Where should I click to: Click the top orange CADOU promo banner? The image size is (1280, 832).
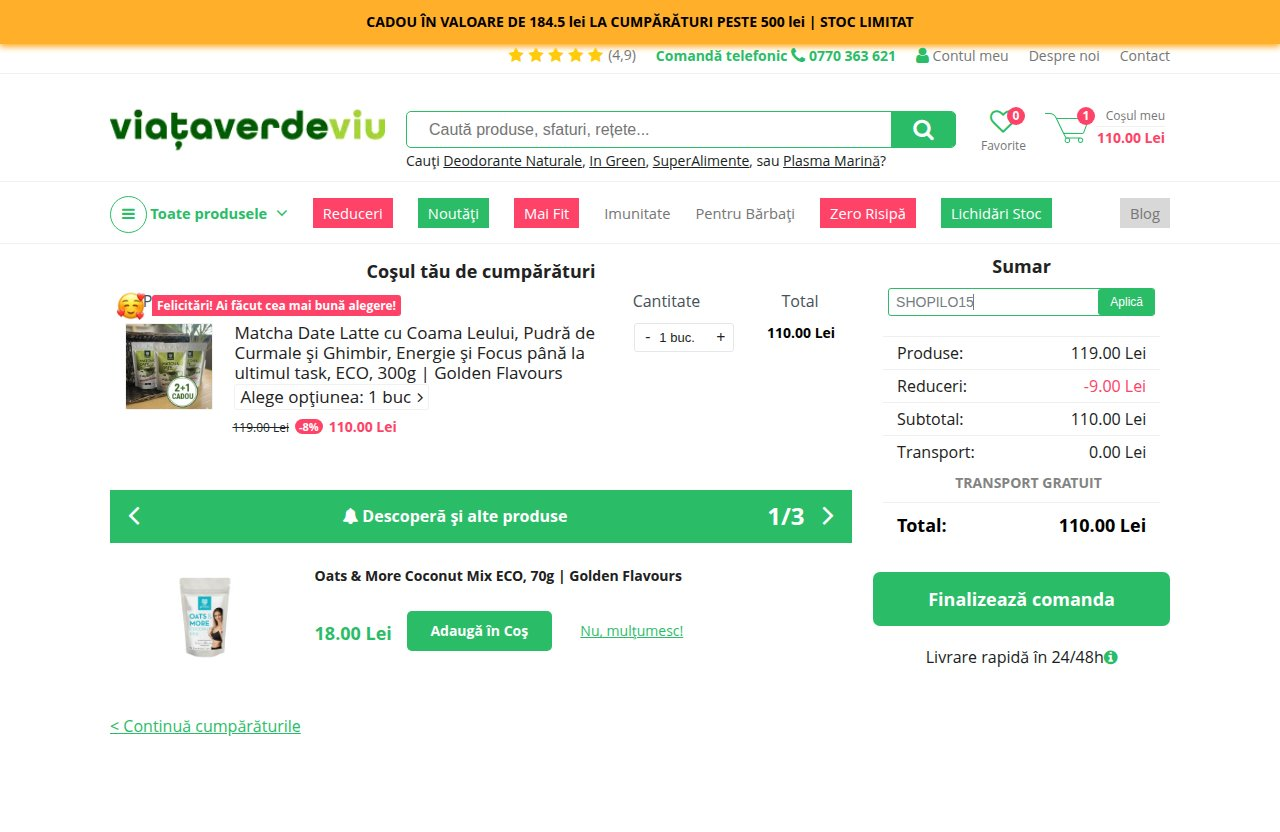640,22
